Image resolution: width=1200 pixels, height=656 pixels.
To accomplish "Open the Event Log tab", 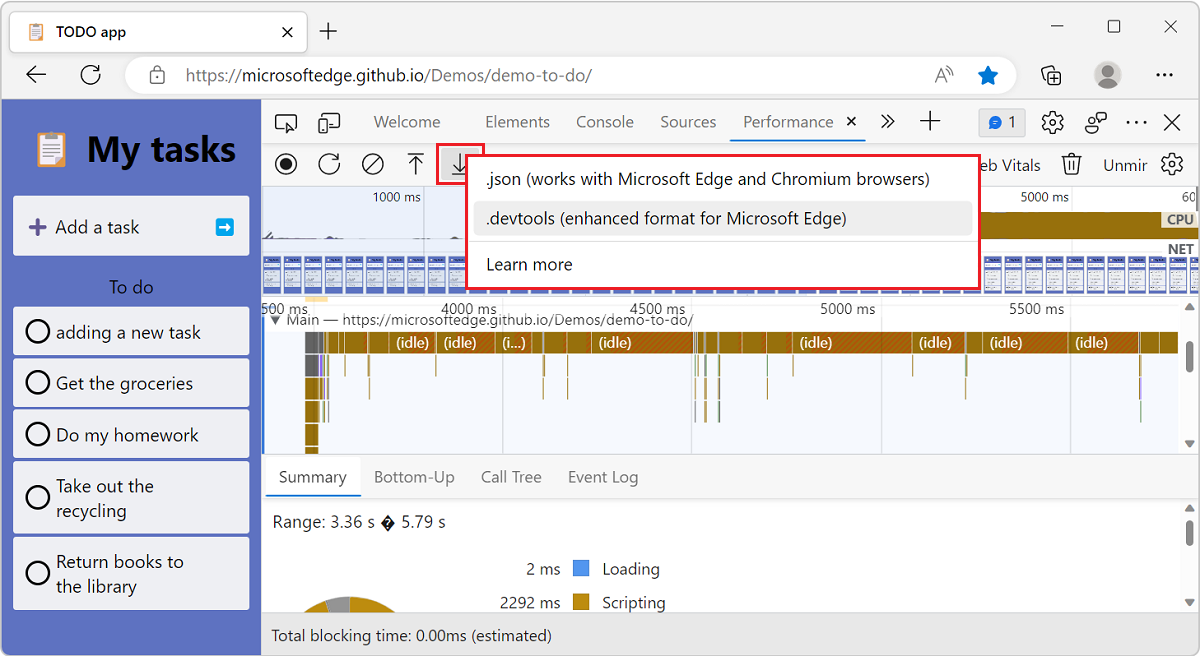I will tap(603, 477).
